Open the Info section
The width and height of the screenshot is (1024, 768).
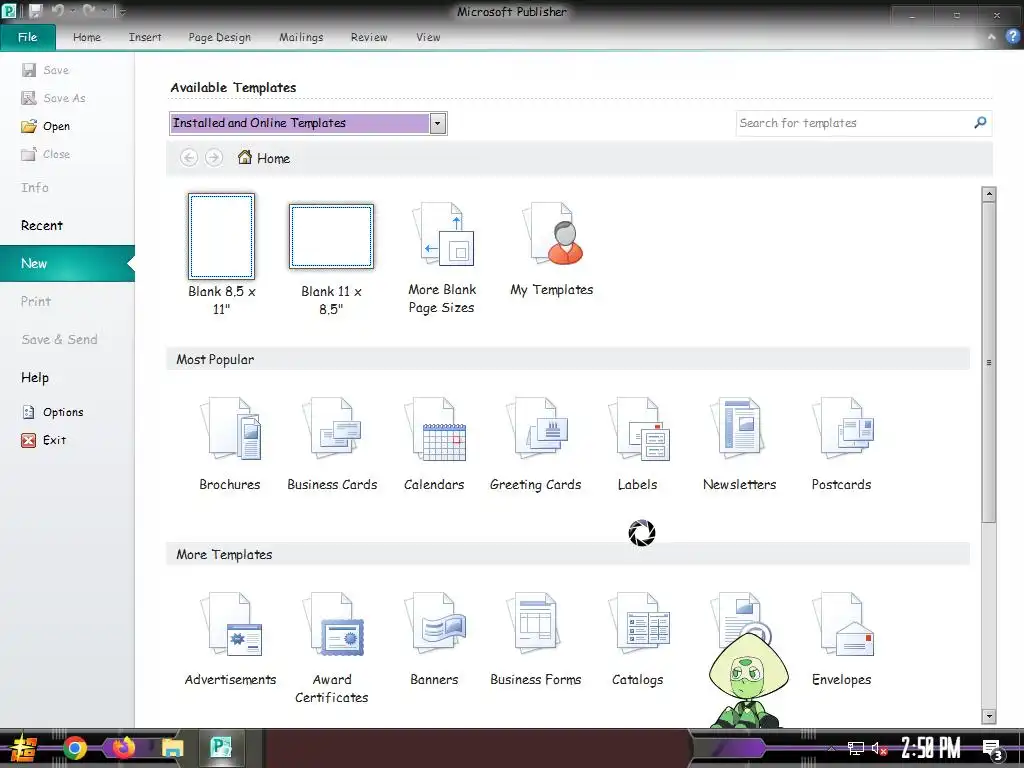[x=35, y=187]
